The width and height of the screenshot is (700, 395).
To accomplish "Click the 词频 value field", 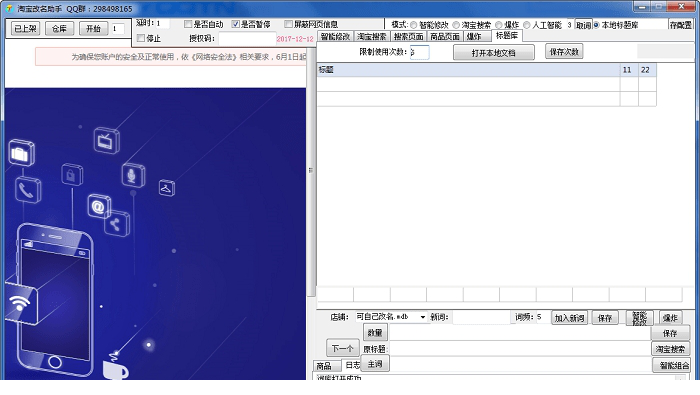I will (542, 317).
